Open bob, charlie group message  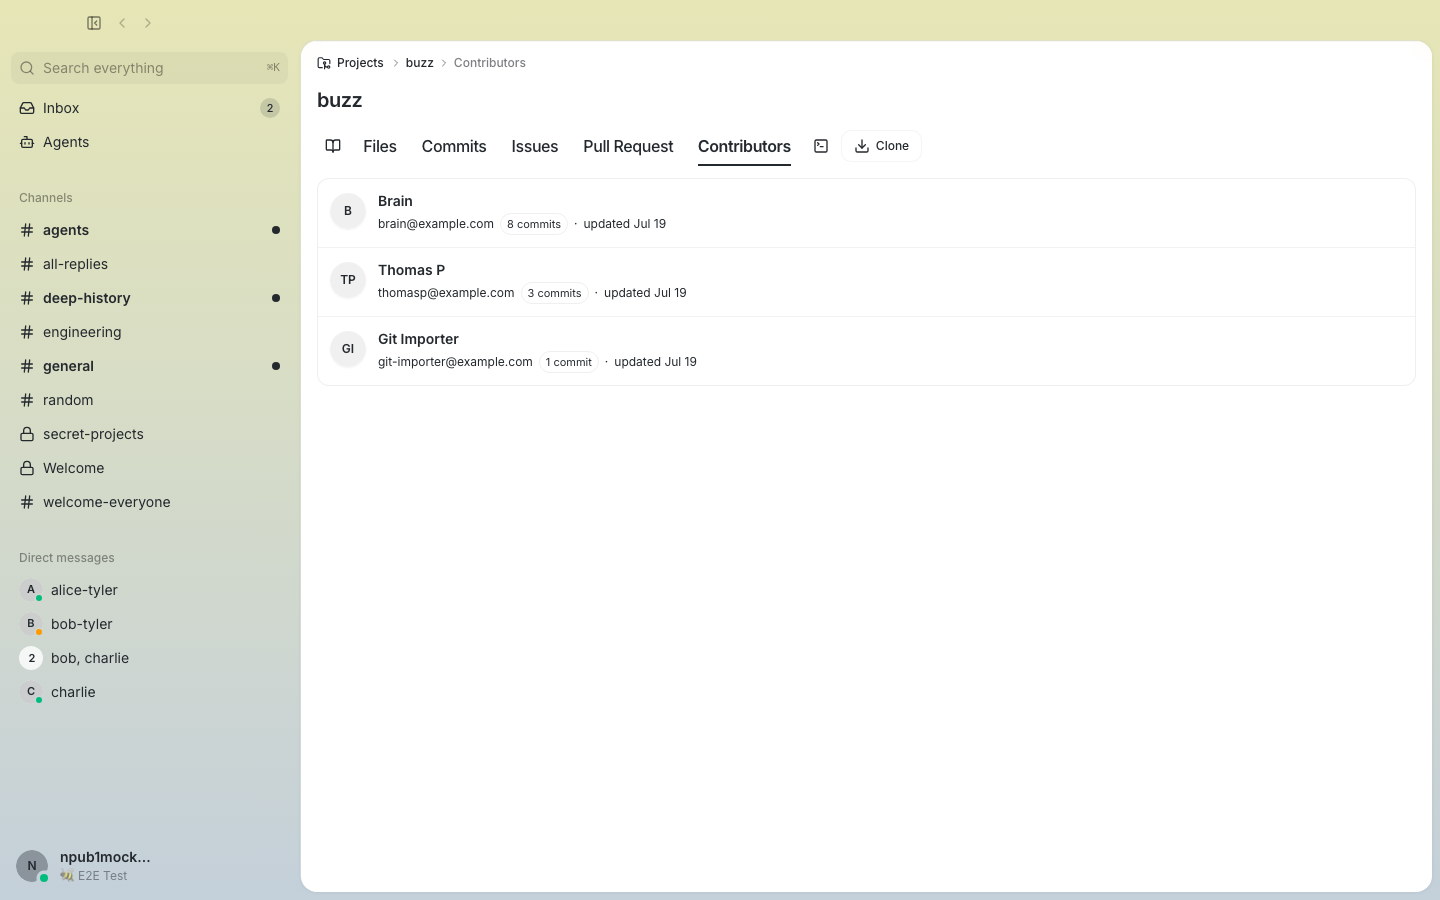(149, 658)
